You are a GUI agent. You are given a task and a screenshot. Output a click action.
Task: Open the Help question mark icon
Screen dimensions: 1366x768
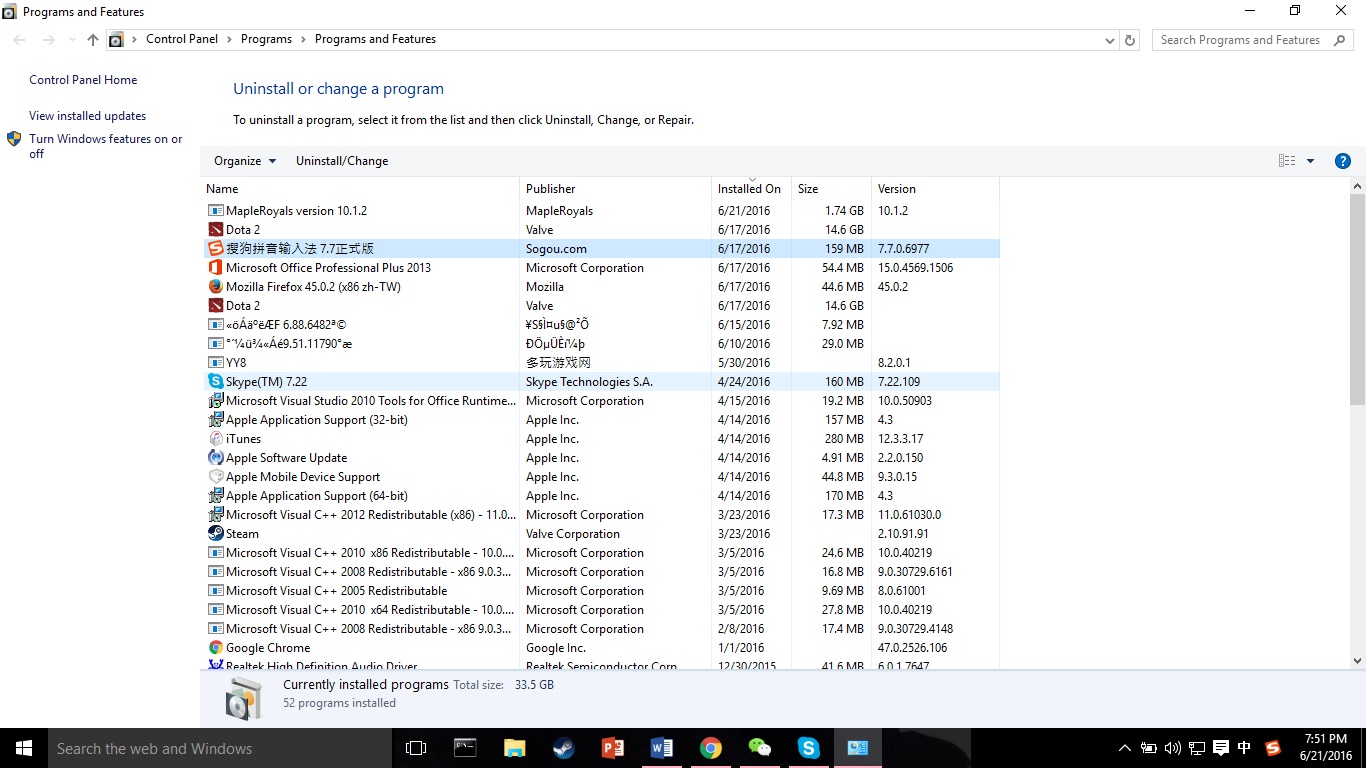click(1343, 161)
